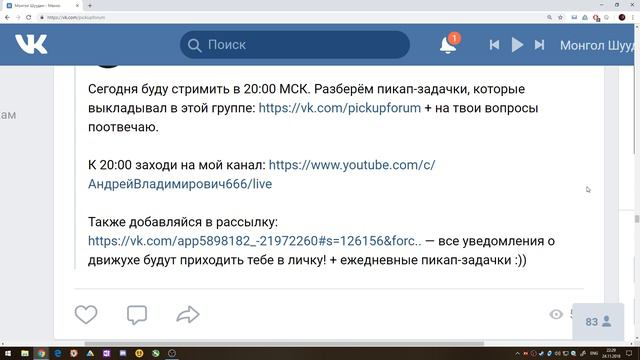
Task: Open the yellow circle taskbar app
Action: point(139,353)
